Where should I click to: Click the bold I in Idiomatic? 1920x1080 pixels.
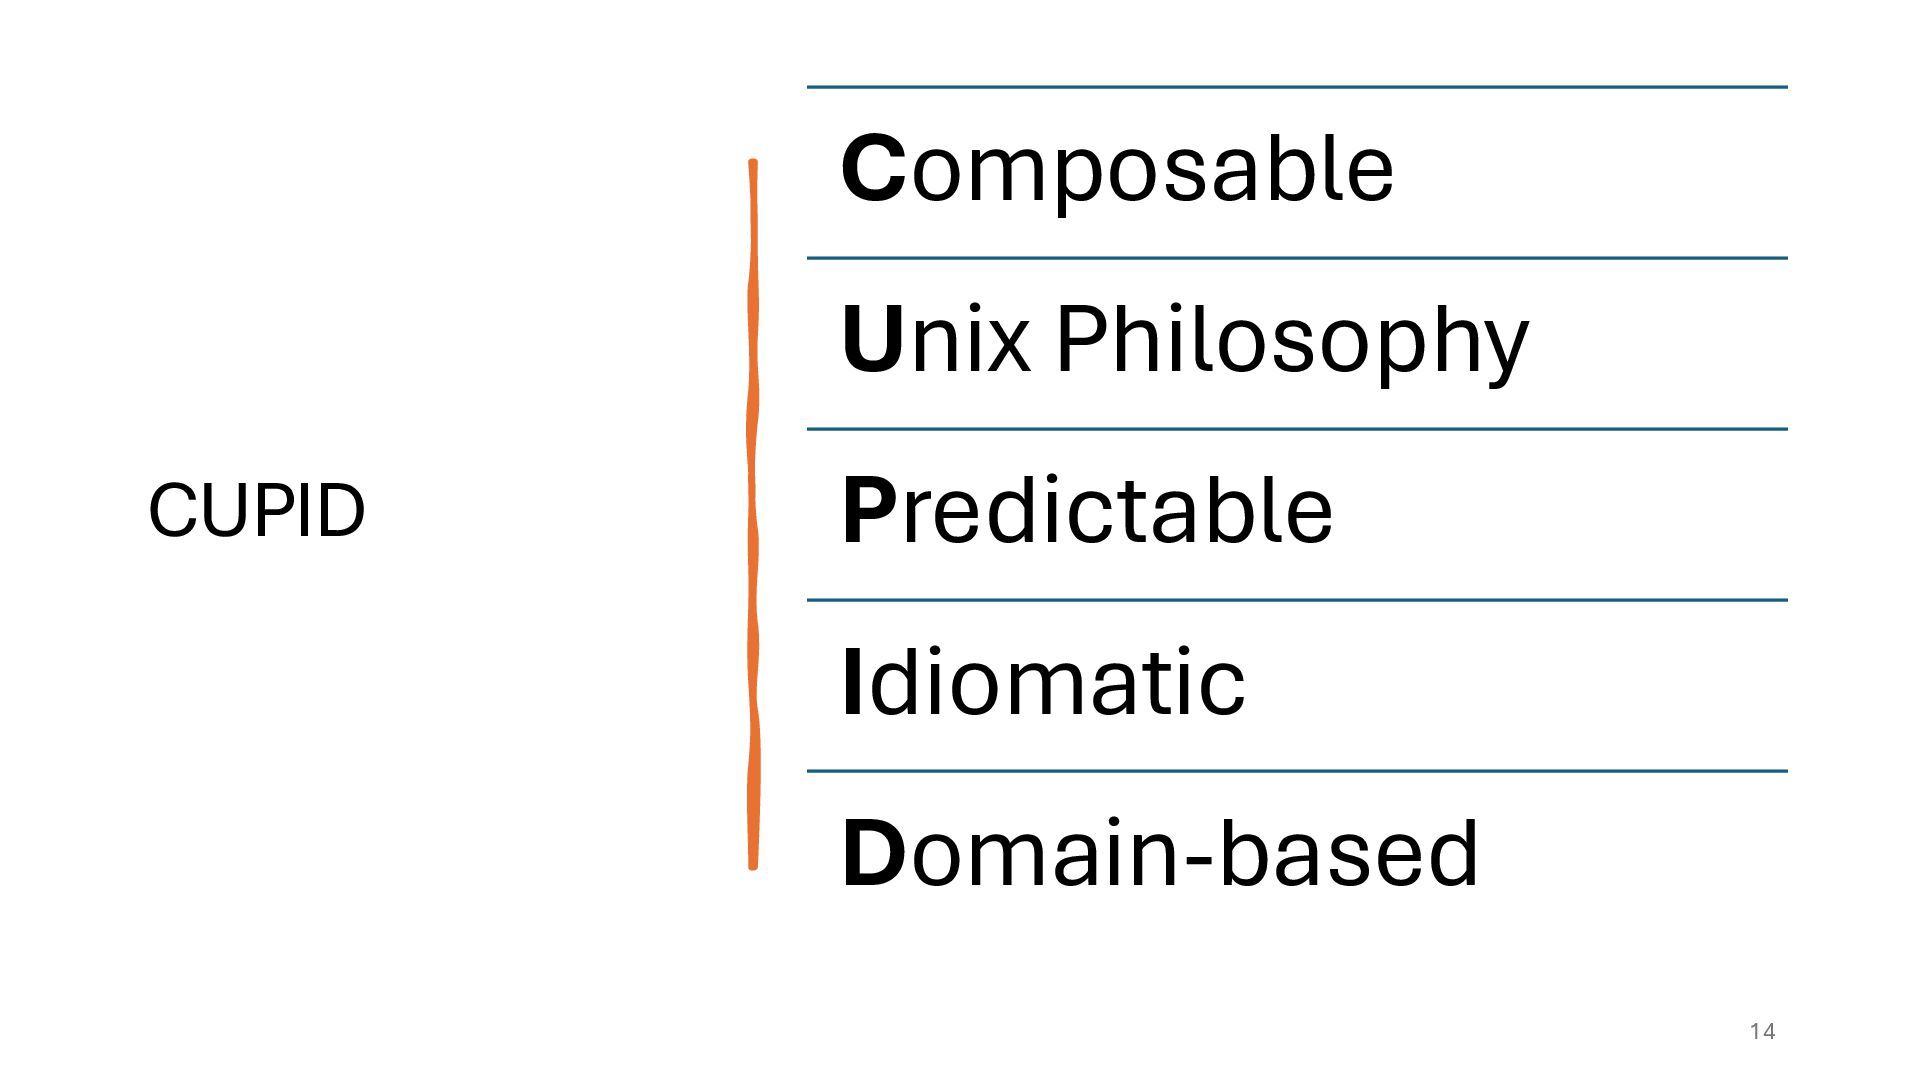tap(853, 682)
